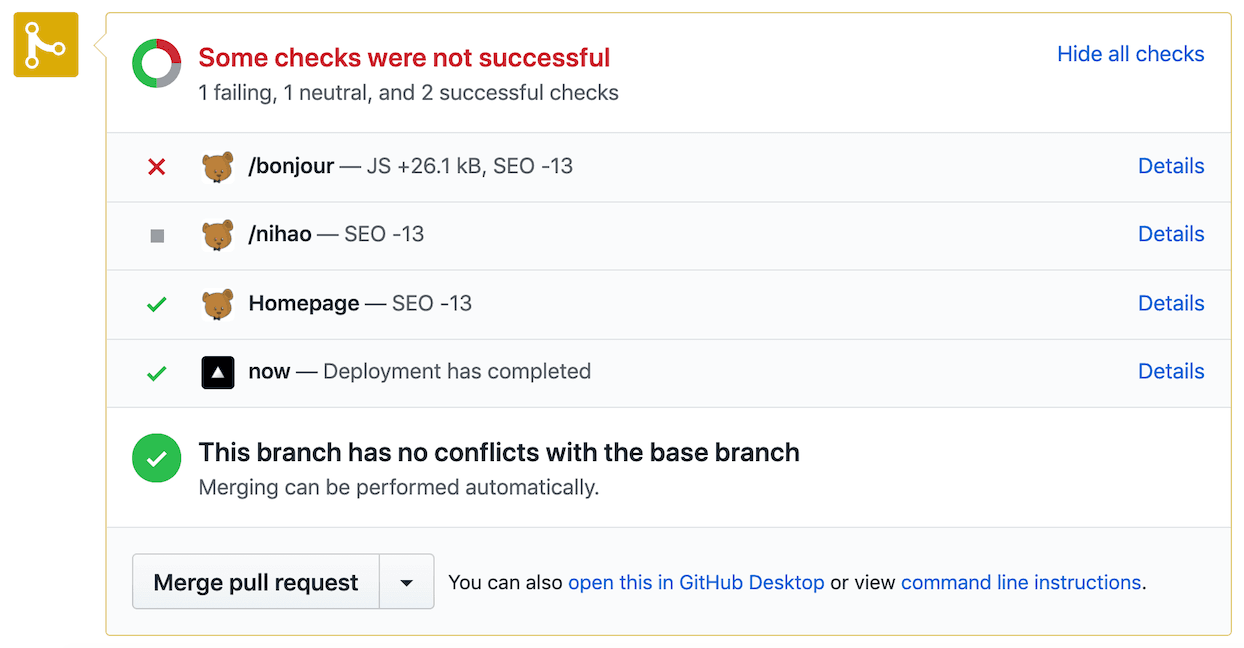Click the green circle mergeable status badge
The width and height of the screenshot is (1244, 648).
[156, 457]
